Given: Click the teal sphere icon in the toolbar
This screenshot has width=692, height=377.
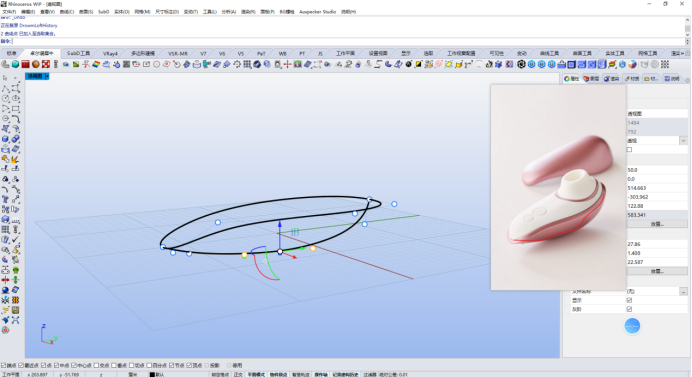Looking at the screenshot, I should [15, 64].
